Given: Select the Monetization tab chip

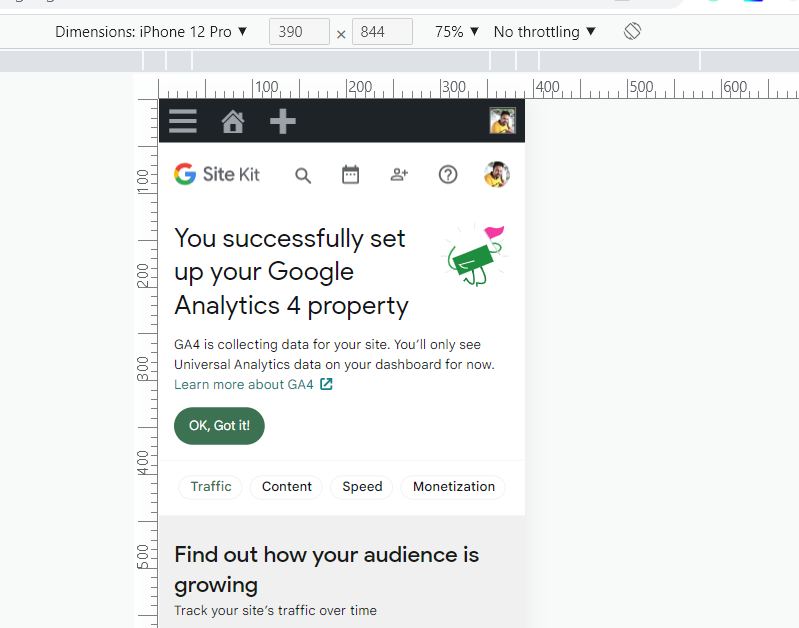Looking at the screenshot, I should [x=454, y=487].
